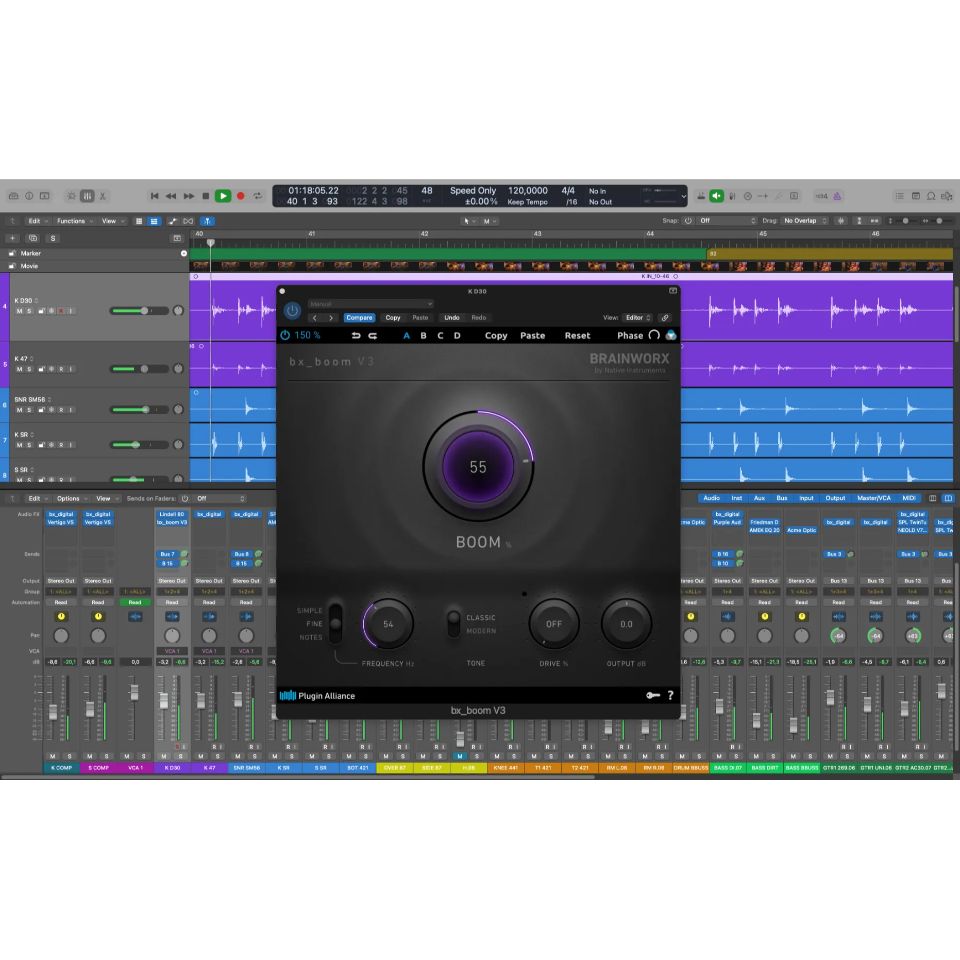The image size is (960, 960).
Task: Click the red Record button
Action: tap(241, 196)
